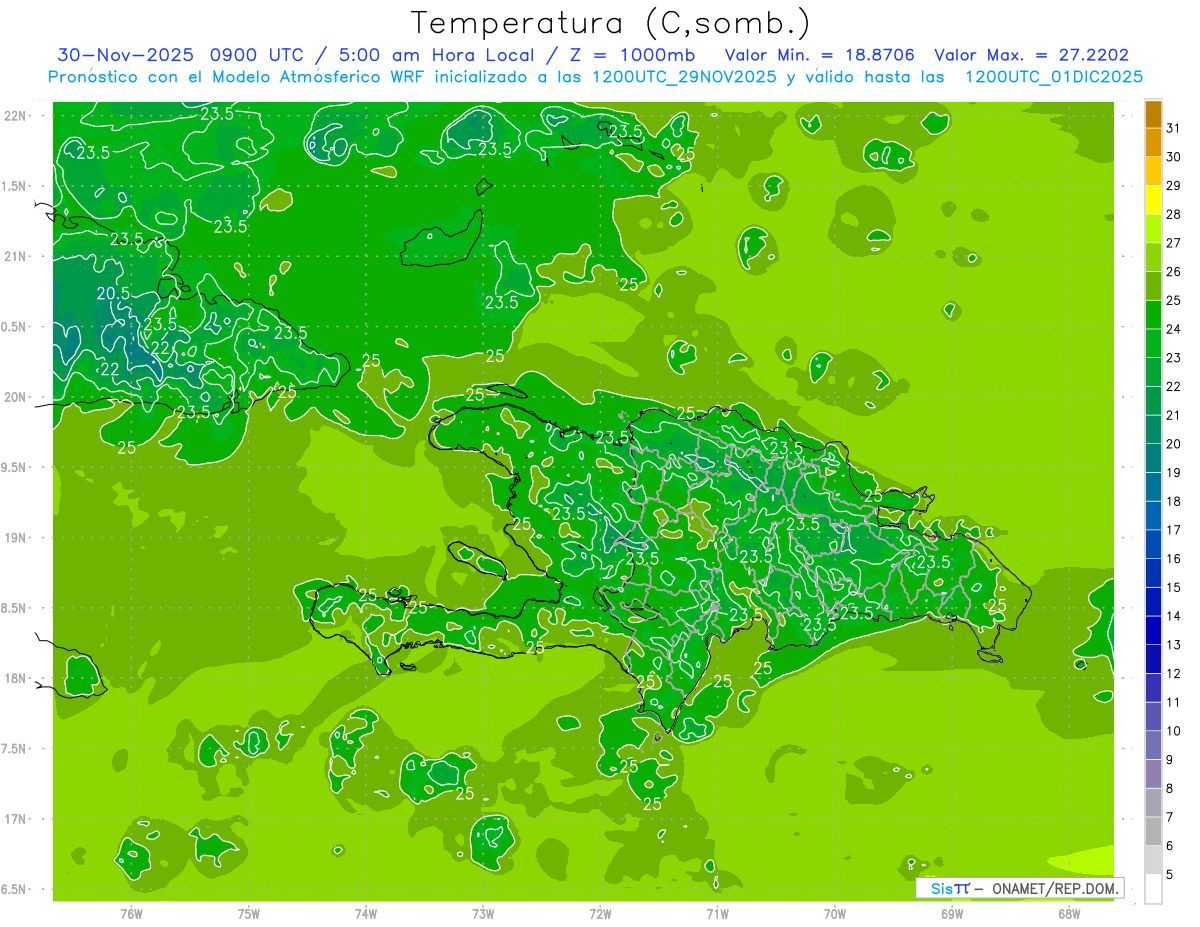
Task: Click the "Valor Max. = 27.2202" text
Action: click(1032, 55)
